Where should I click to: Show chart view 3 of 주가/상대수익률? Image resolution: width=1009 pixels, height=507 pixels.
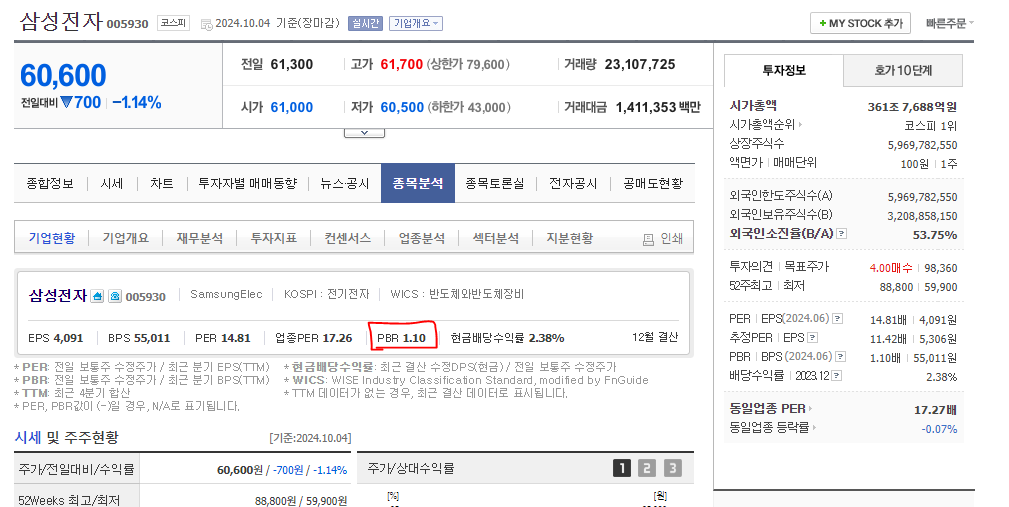672,468
